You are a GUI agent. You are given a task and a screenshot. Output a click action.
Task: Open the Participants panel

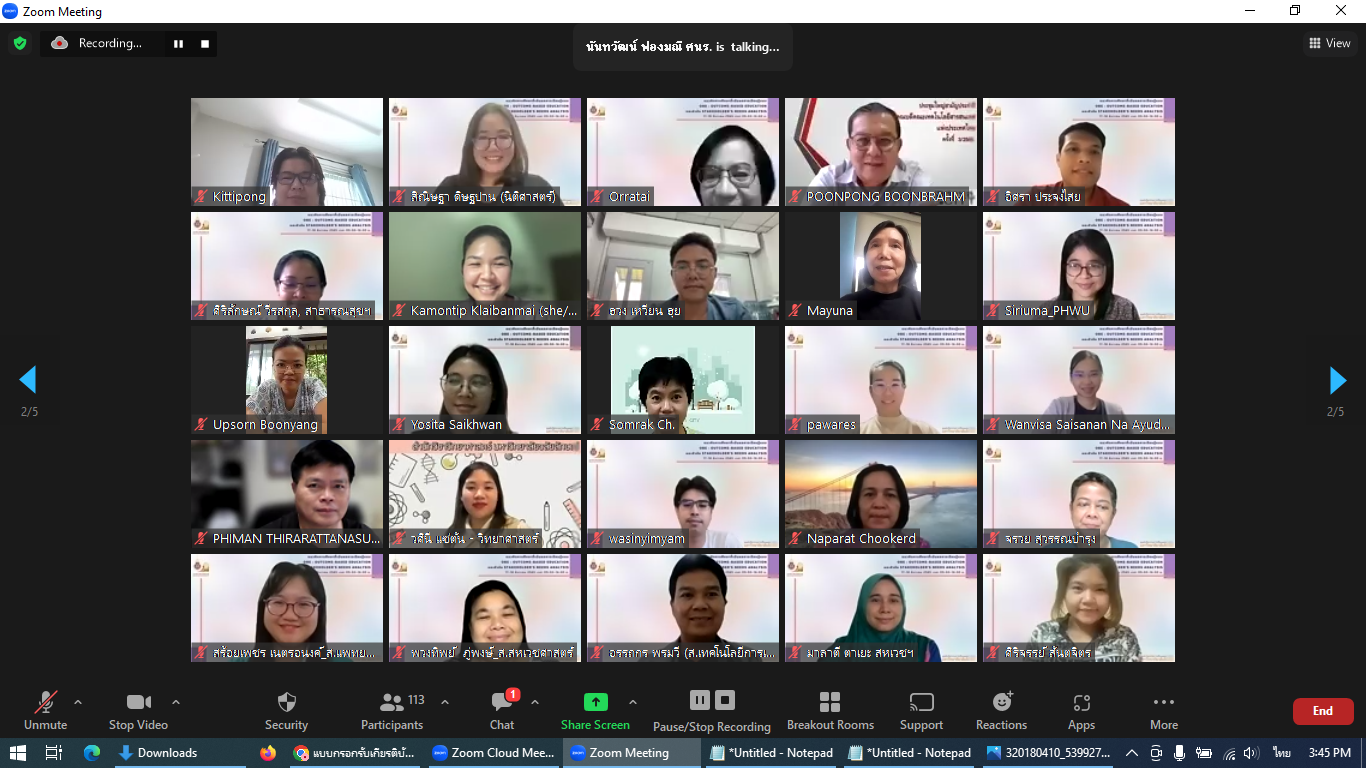pos(392,711)
